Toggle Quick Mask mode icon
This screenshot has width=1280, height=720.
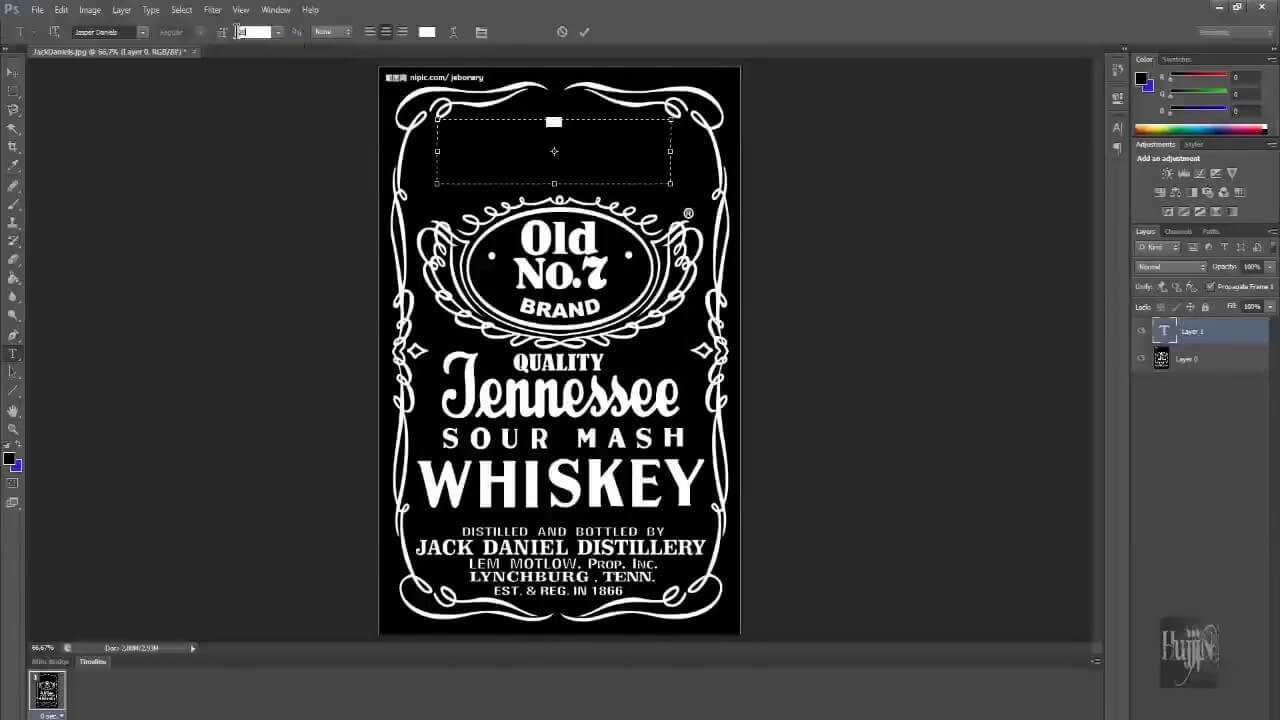click(x=12, y=483)
